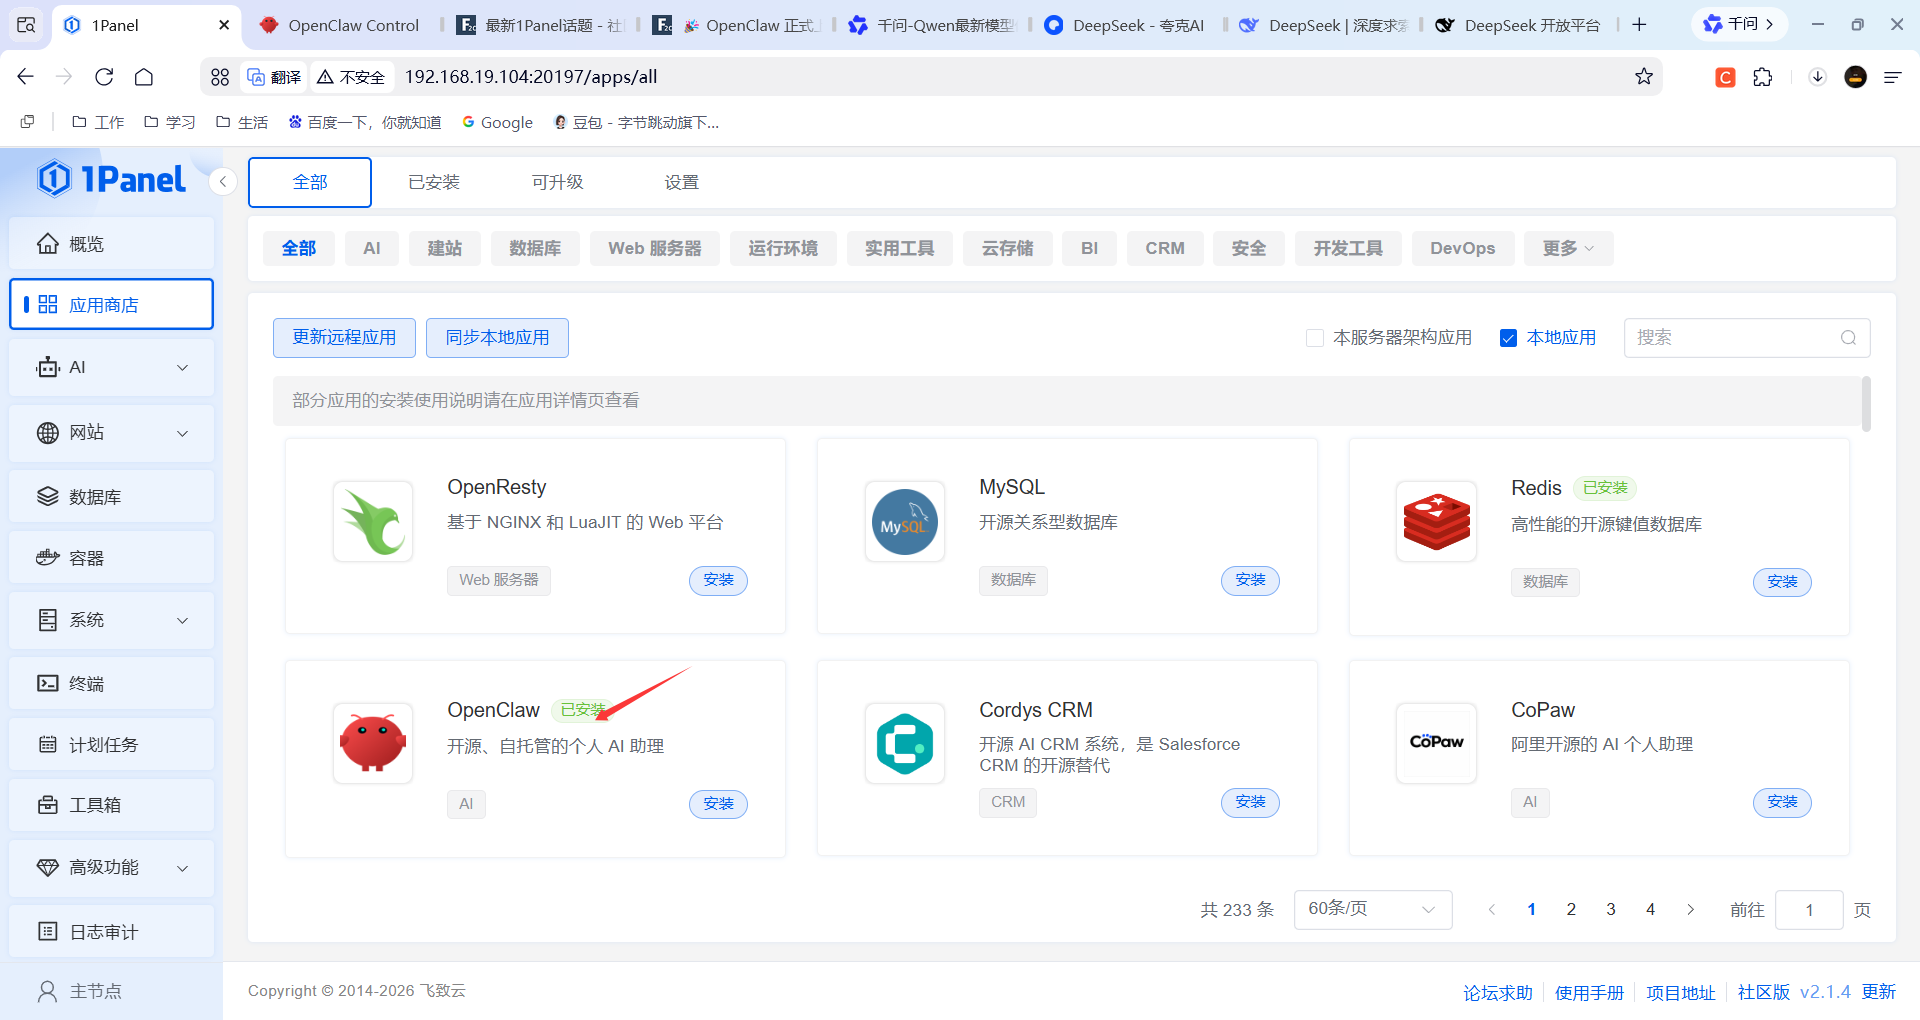Open the 使用手册 link in the footer

pyautogui.click(x=1589, y=991)
